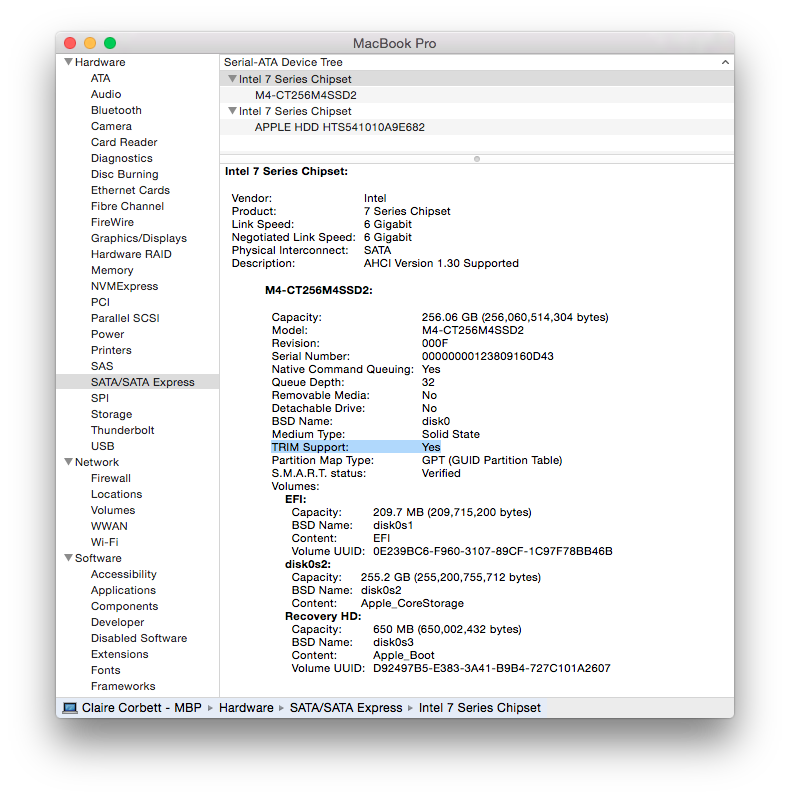Click the yellow minimize window button
Screen dimensions: 790x798
click(x=90, y=43)
